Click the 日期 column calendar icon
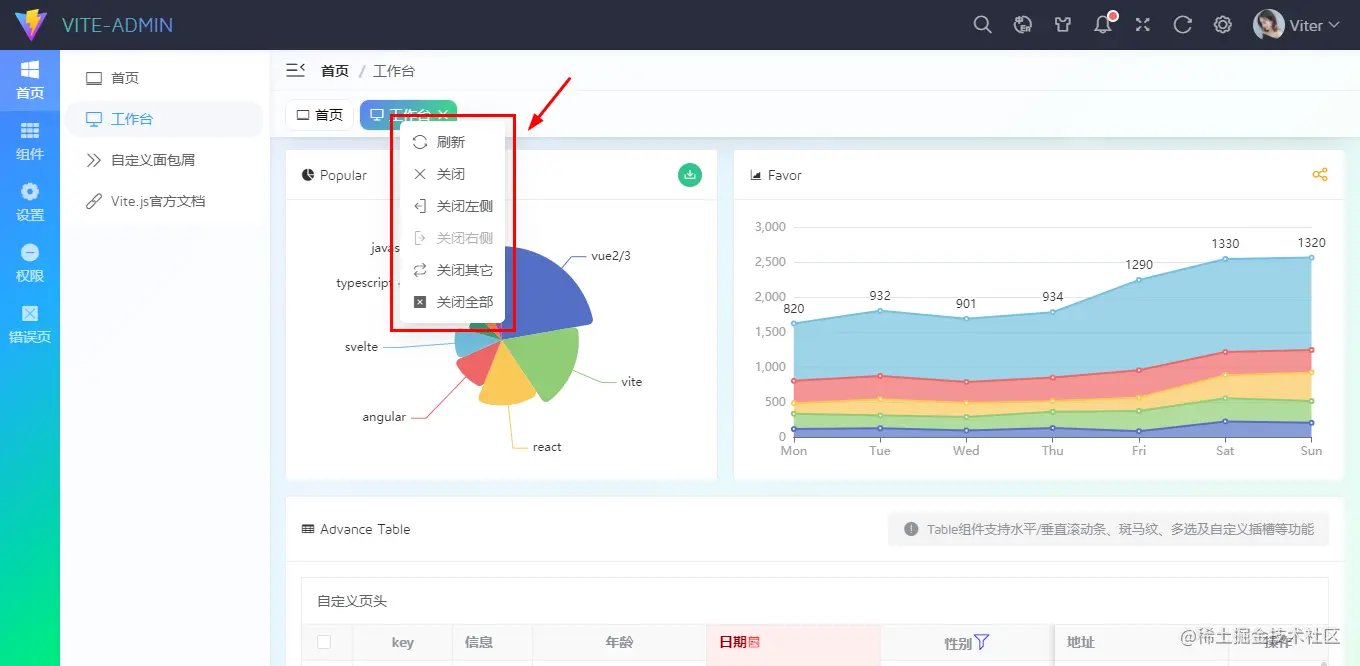 pos(754,642)
